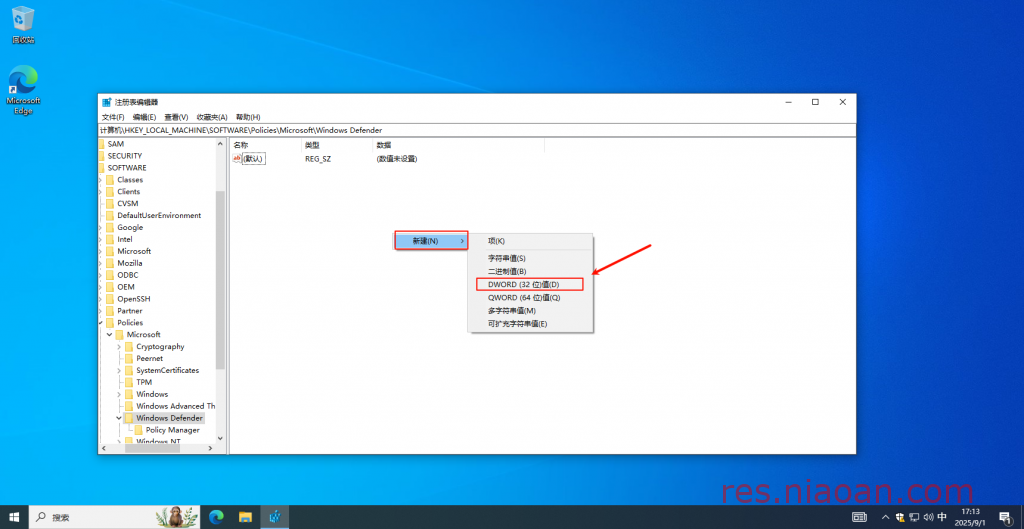
Task: Select the CVSM key
Action: (x=128, y=204)
